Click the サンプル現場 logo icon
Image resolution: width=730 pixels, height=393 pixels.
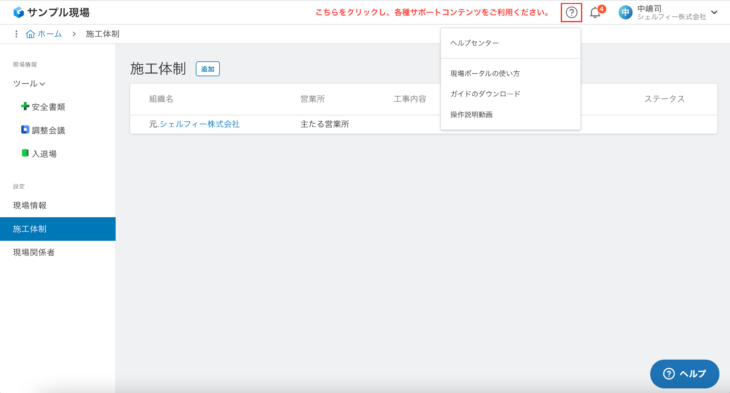pyautogui.click(x=19, y=13)
